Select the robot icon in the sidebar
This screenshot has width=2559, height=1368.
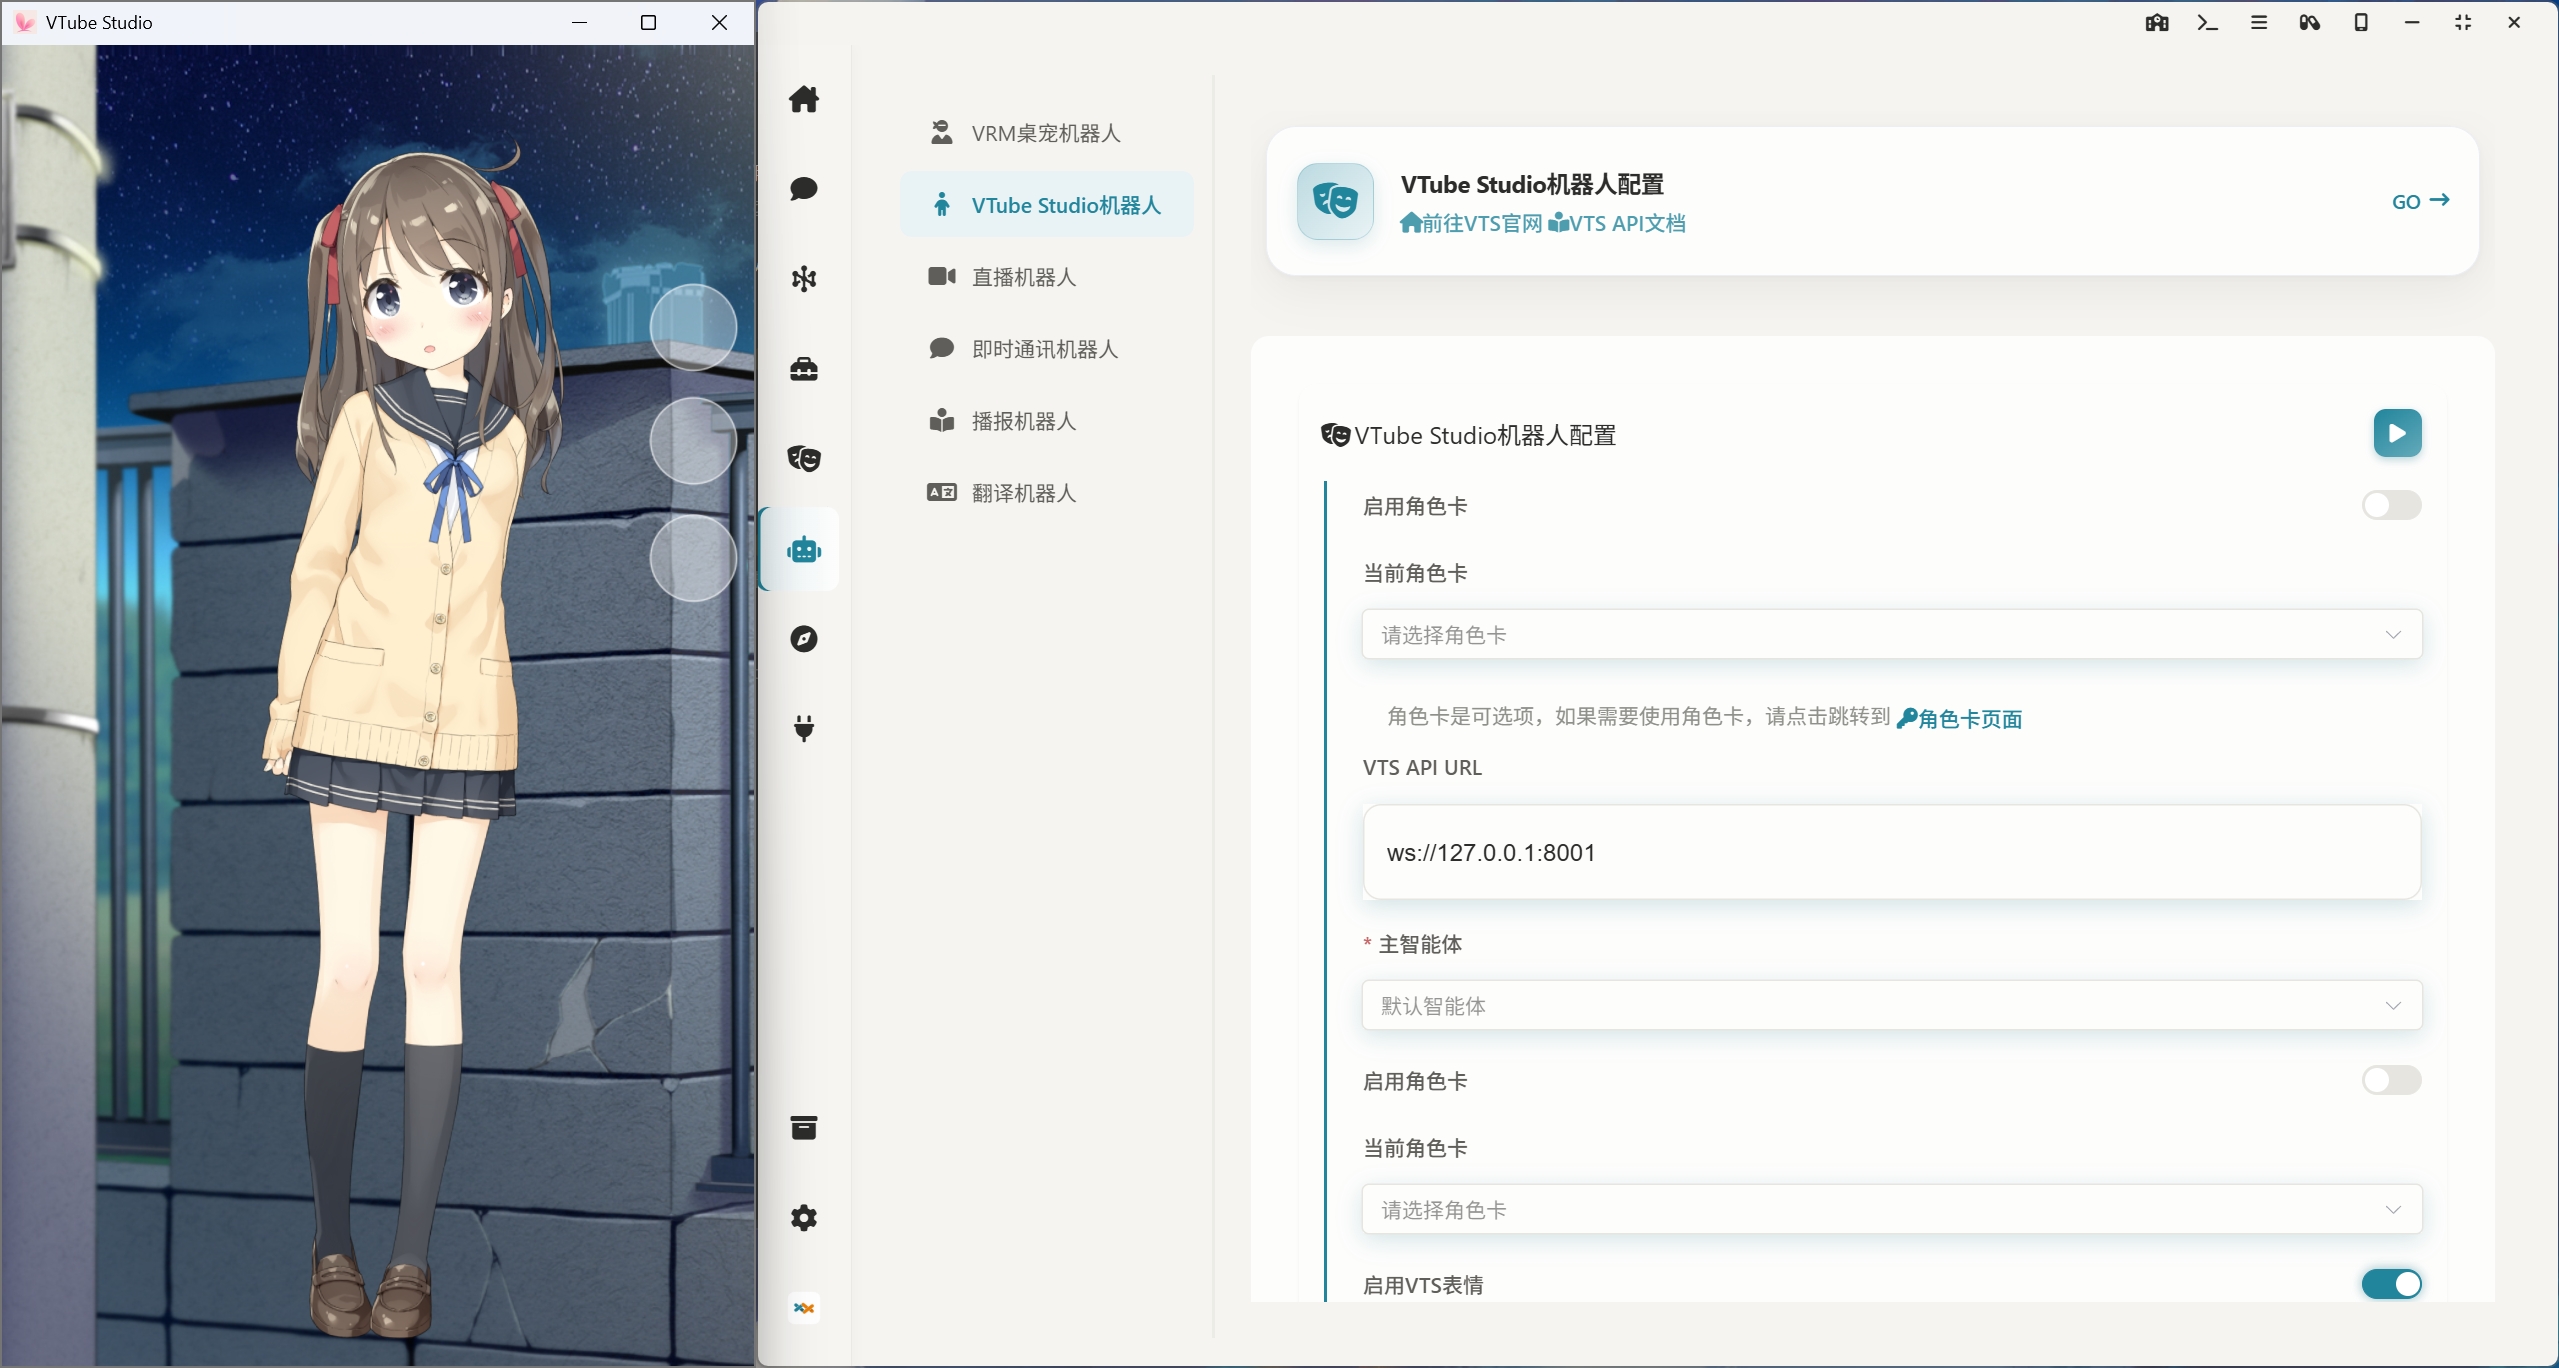804,549
